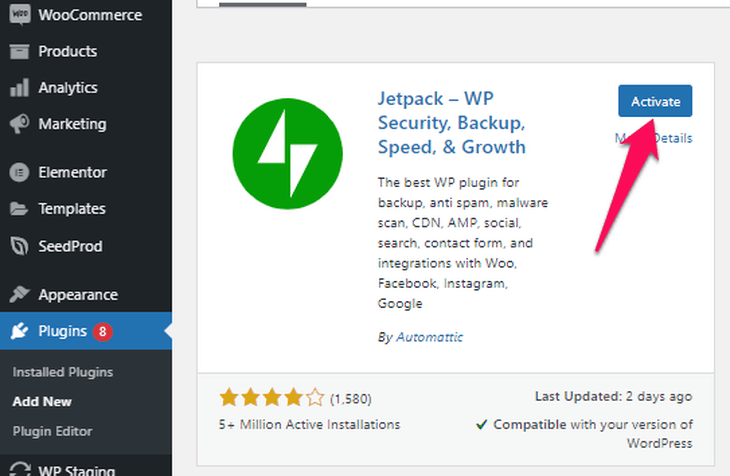730x476 pixels.
Task: Click the SeedProd leaf icon
Action: (18, 246)
